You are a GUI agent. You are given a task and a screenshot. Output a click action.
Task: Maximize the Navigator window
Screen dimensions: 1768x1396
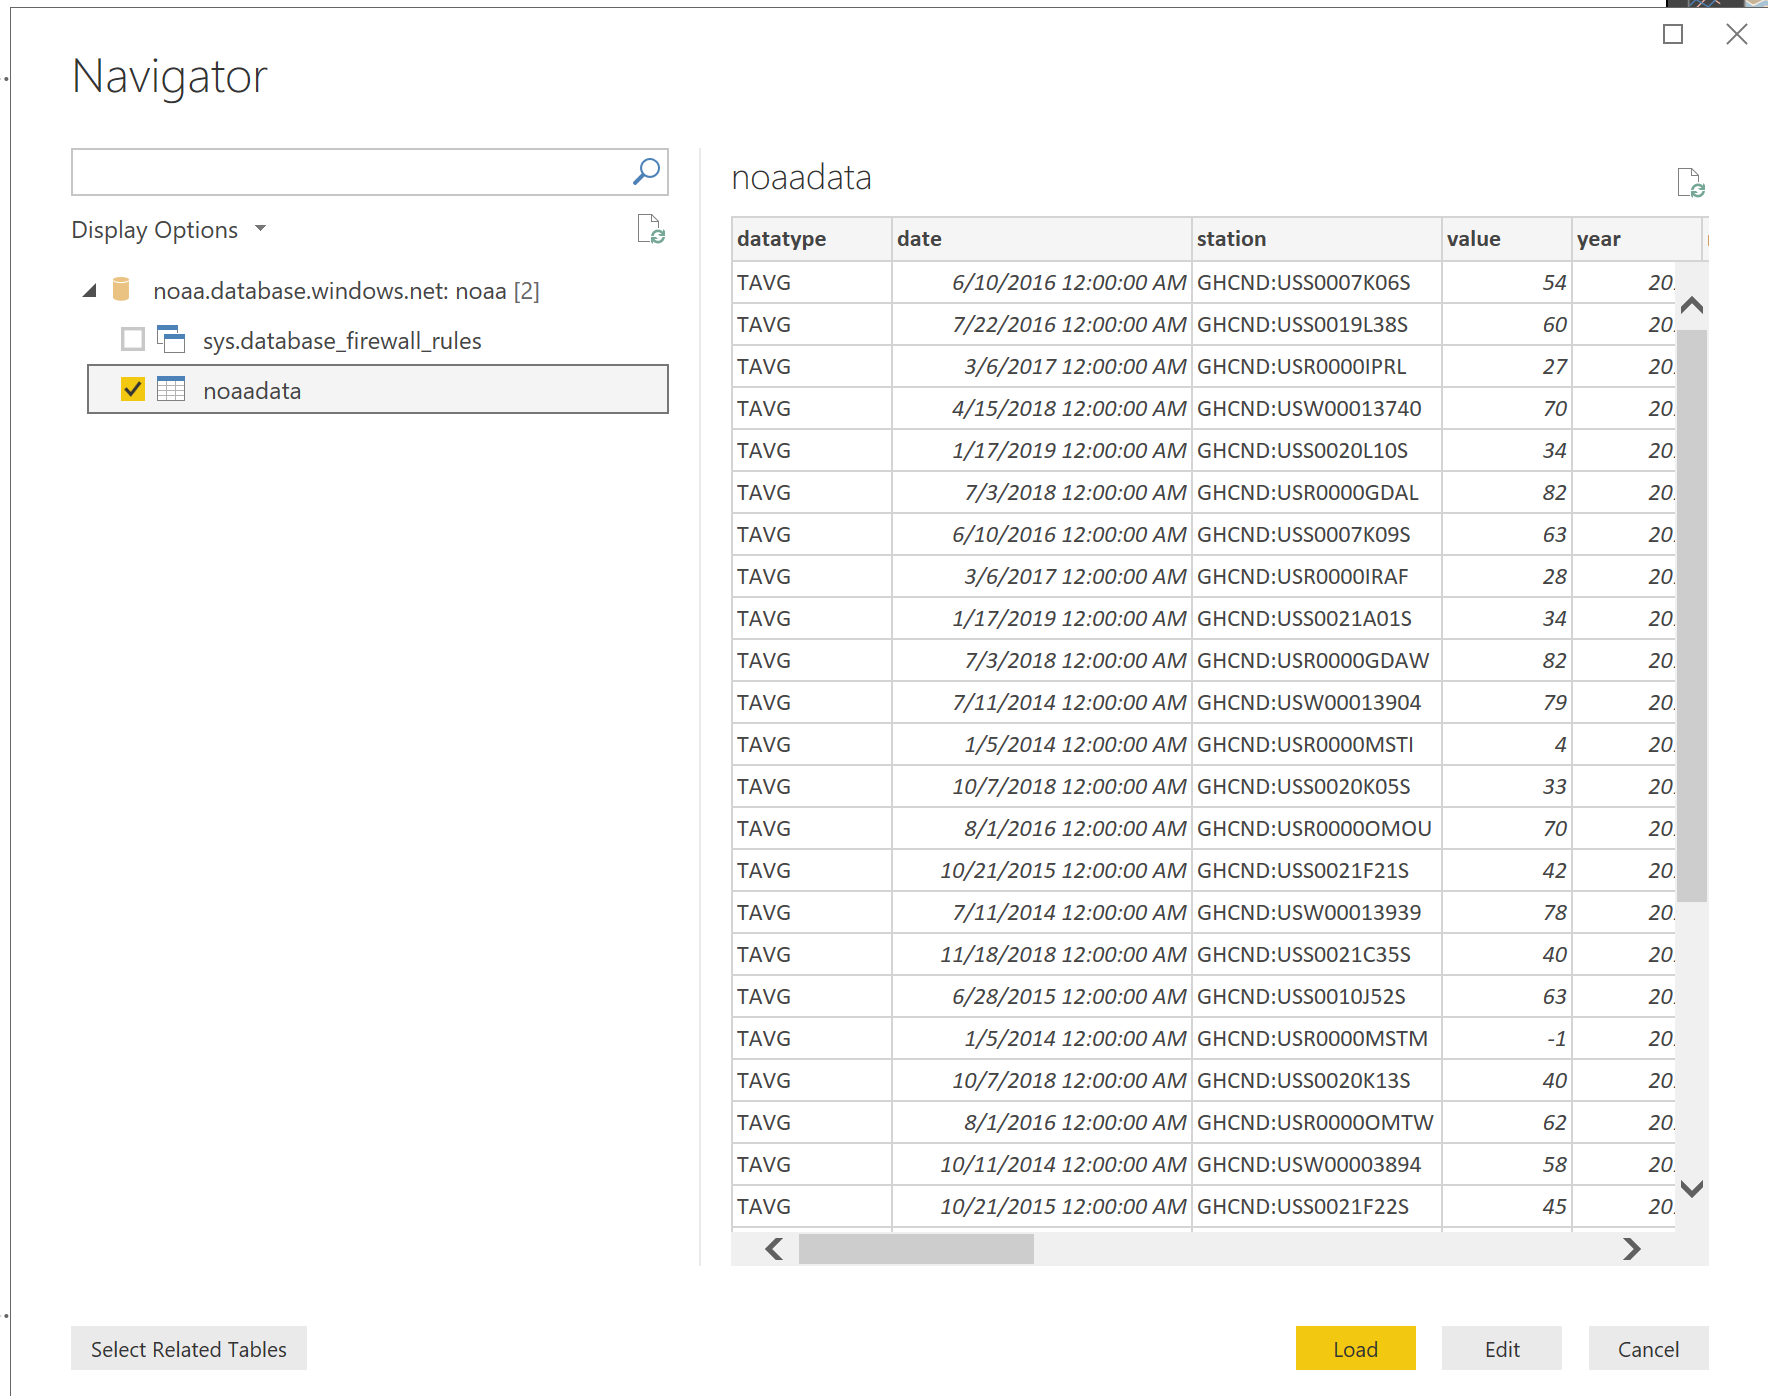1673,35
